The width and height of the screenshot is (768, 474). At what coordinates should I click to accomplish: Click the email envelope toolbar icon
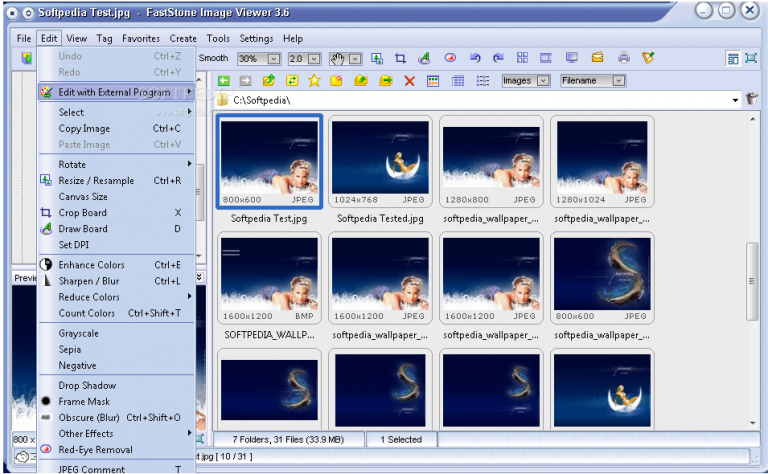[x=597, y=59]
